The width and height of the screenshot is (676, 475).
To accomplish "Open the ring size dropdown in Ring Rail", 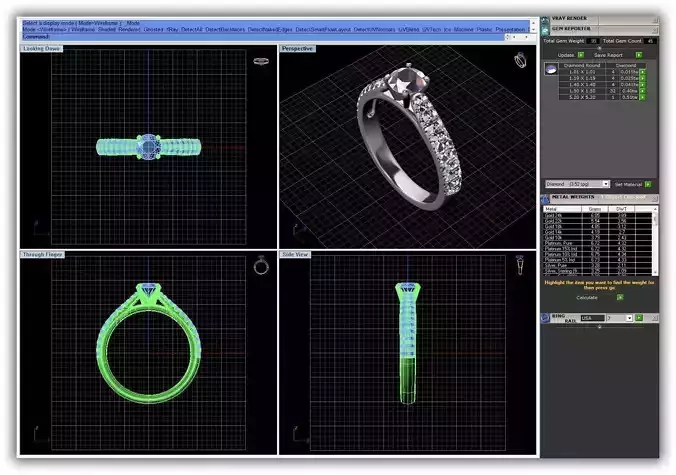I will [629, 318].
